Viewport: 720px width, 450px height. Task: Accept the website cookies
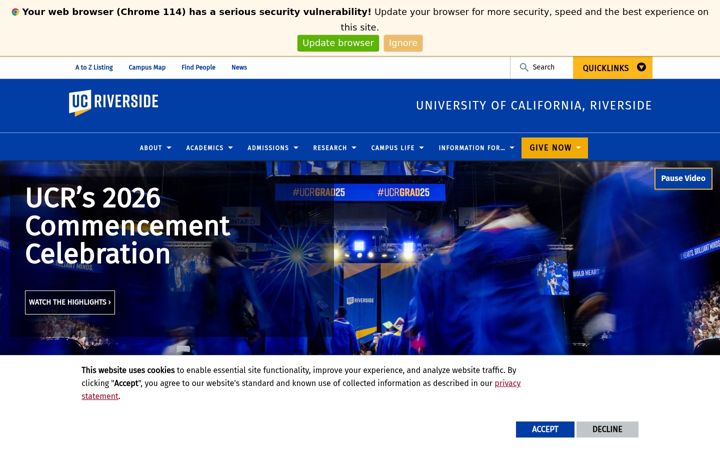[545, 429]
